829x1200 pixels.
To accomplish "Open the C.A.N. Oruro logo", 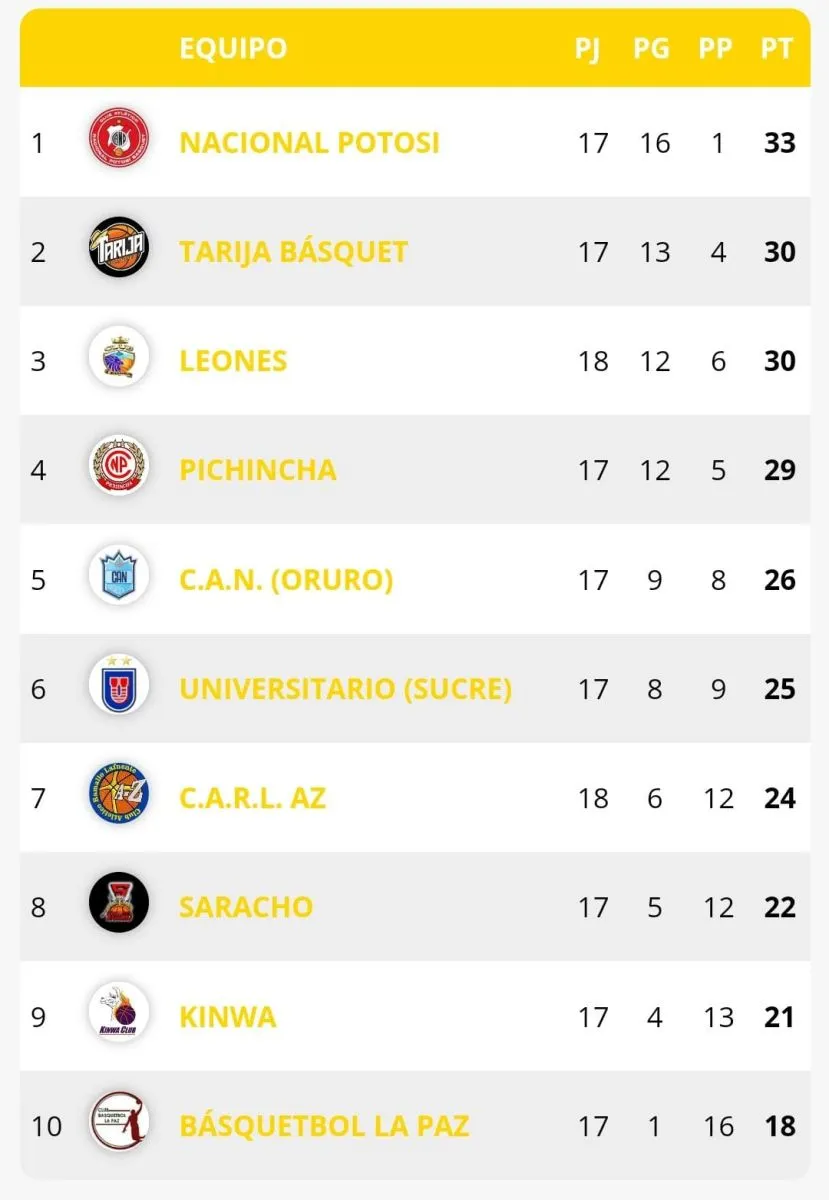I will [119, 579].
